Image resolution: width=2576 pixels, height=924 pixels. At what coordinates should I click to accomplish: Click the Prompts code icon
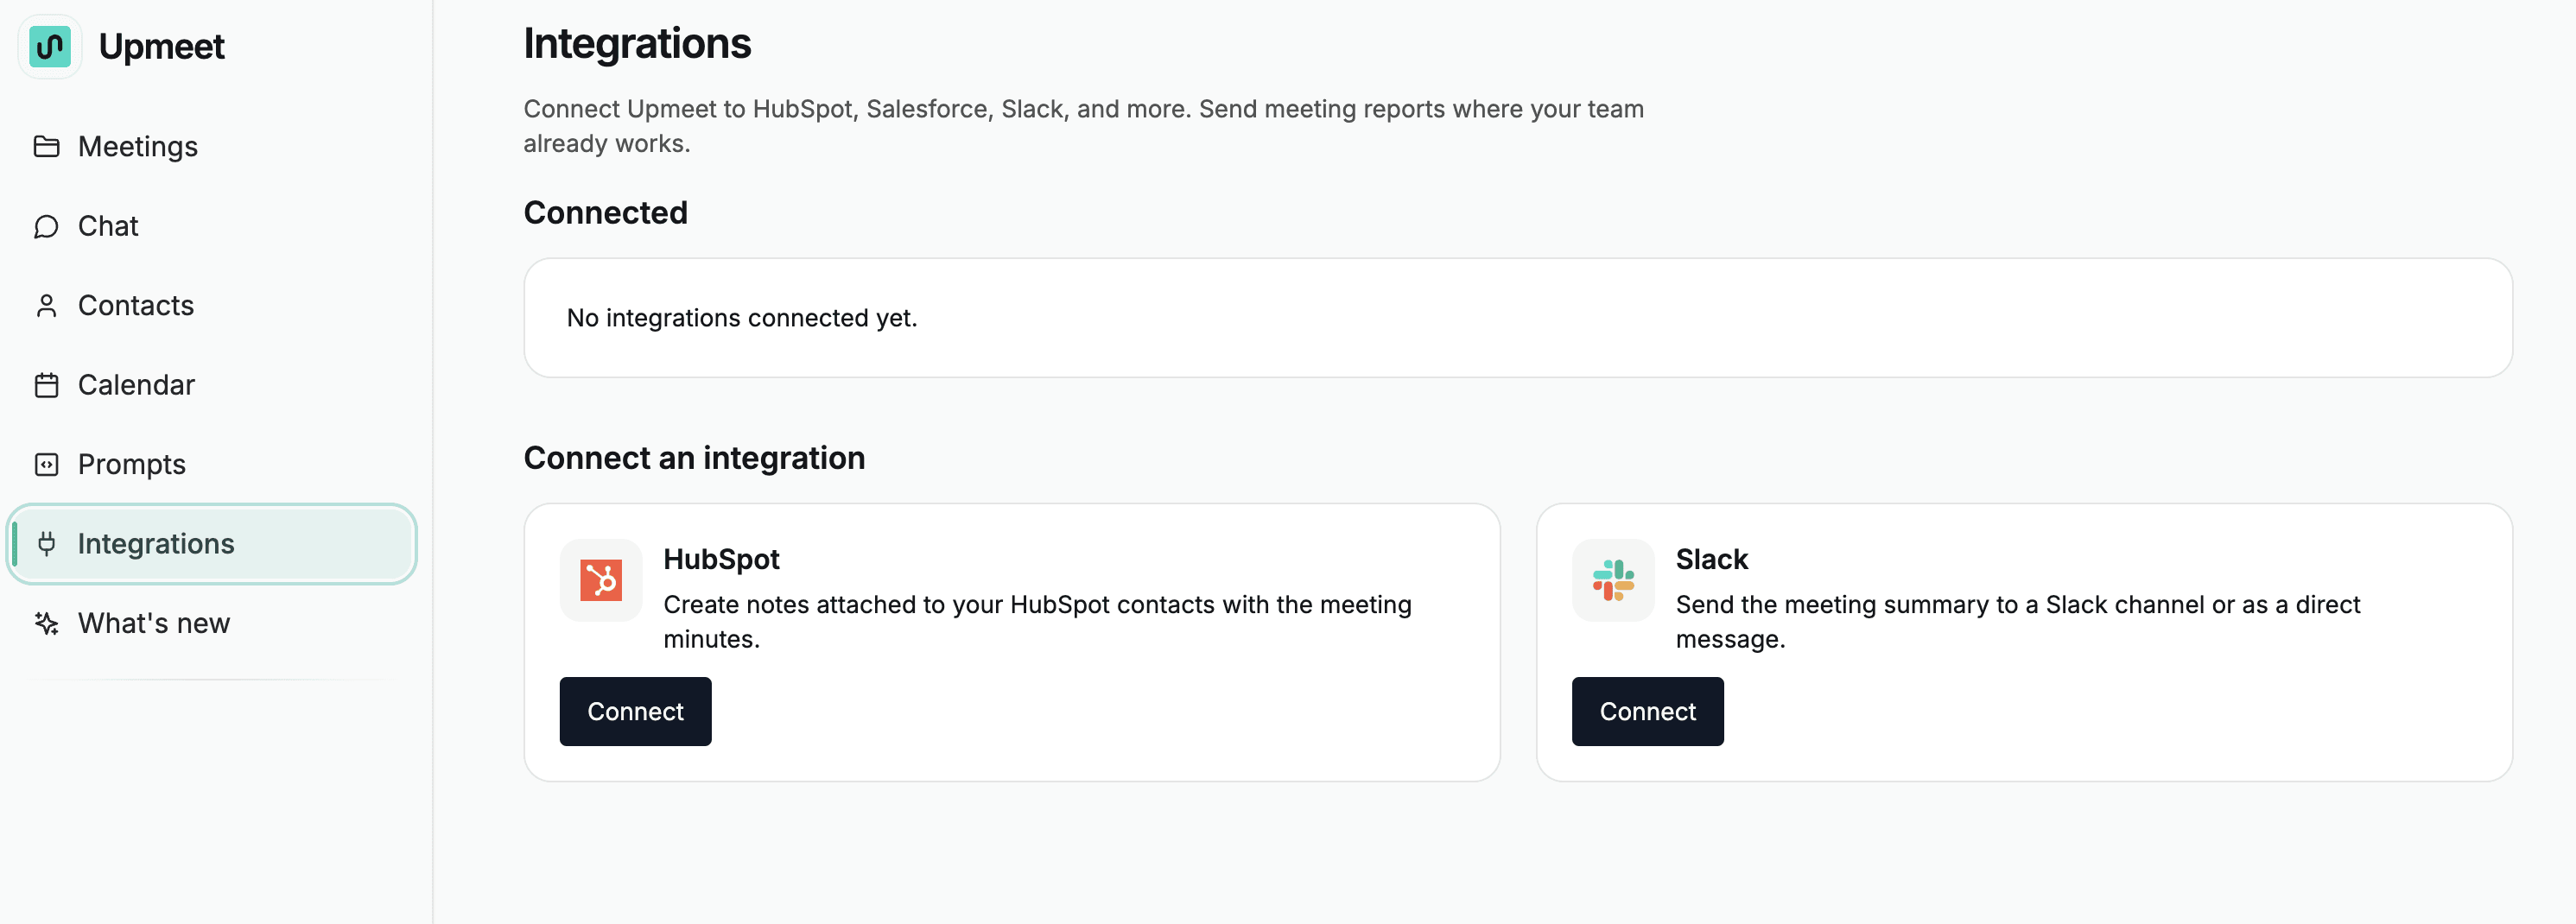(x=46, y=465)
